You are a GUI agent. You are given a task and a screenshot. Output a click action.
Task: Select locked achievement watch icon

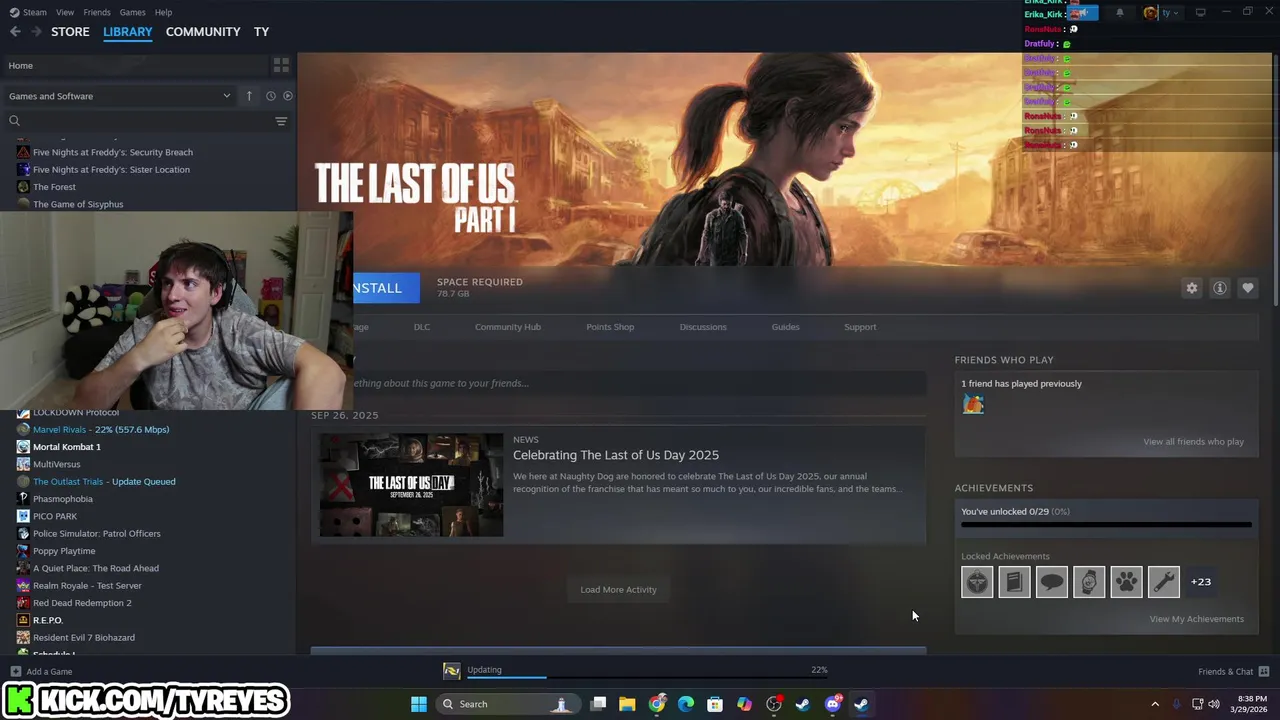pyautogui.click(x=1089, y=582)
